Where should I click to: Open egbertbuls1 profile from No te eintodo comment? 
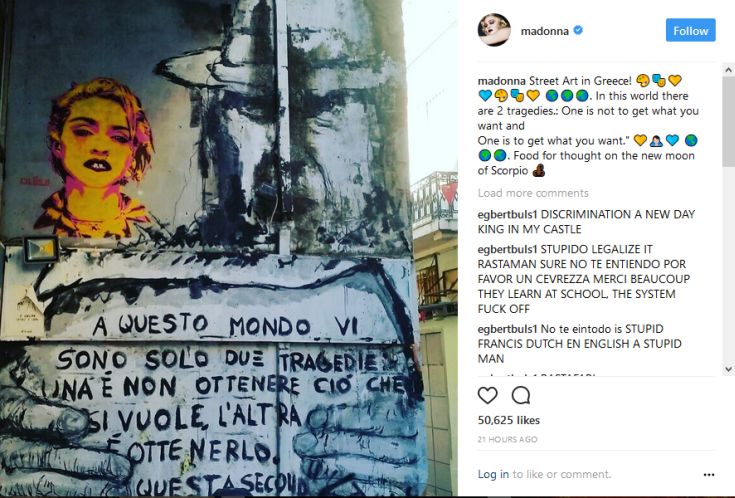coord(507,329)
